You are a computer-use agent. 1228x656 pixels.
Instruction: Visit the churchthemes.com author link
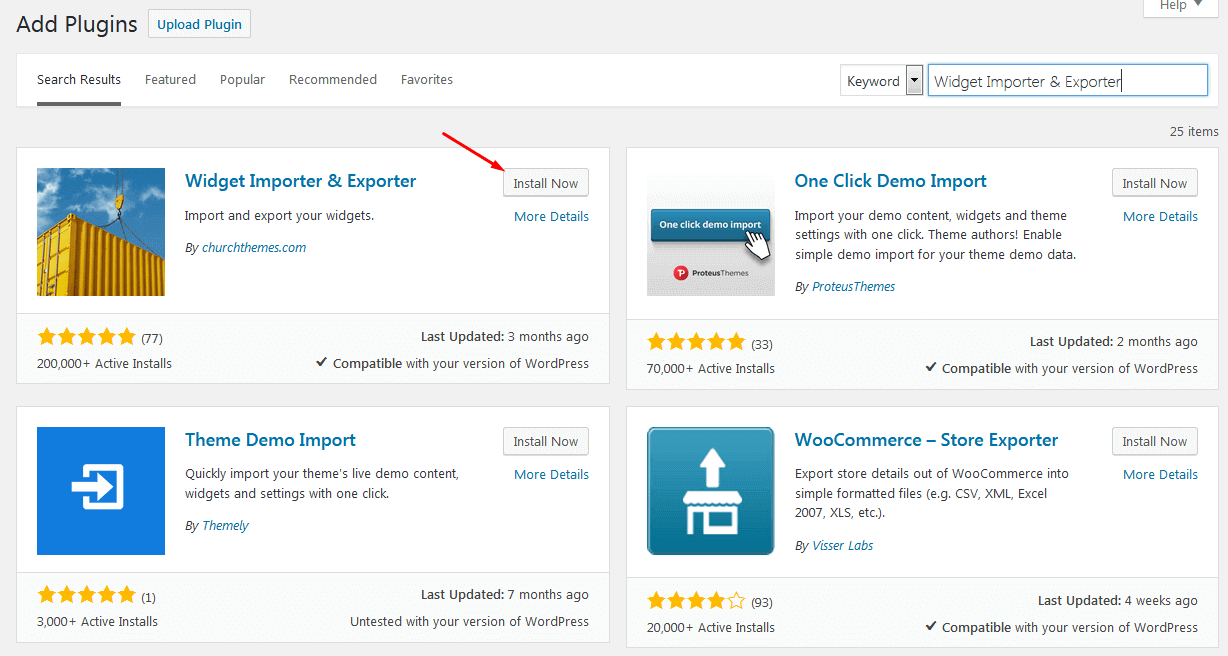click(x=254, y=248)
